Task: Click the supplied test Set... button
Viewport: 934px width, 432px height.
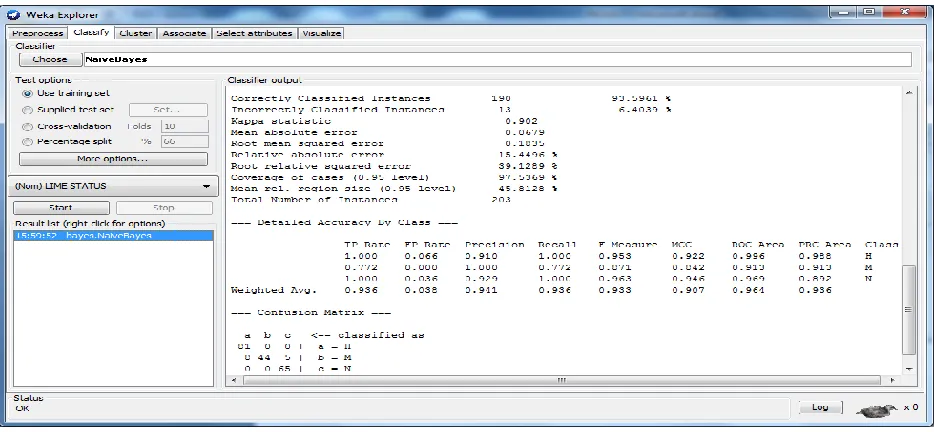Action: [x=169, y=110]
